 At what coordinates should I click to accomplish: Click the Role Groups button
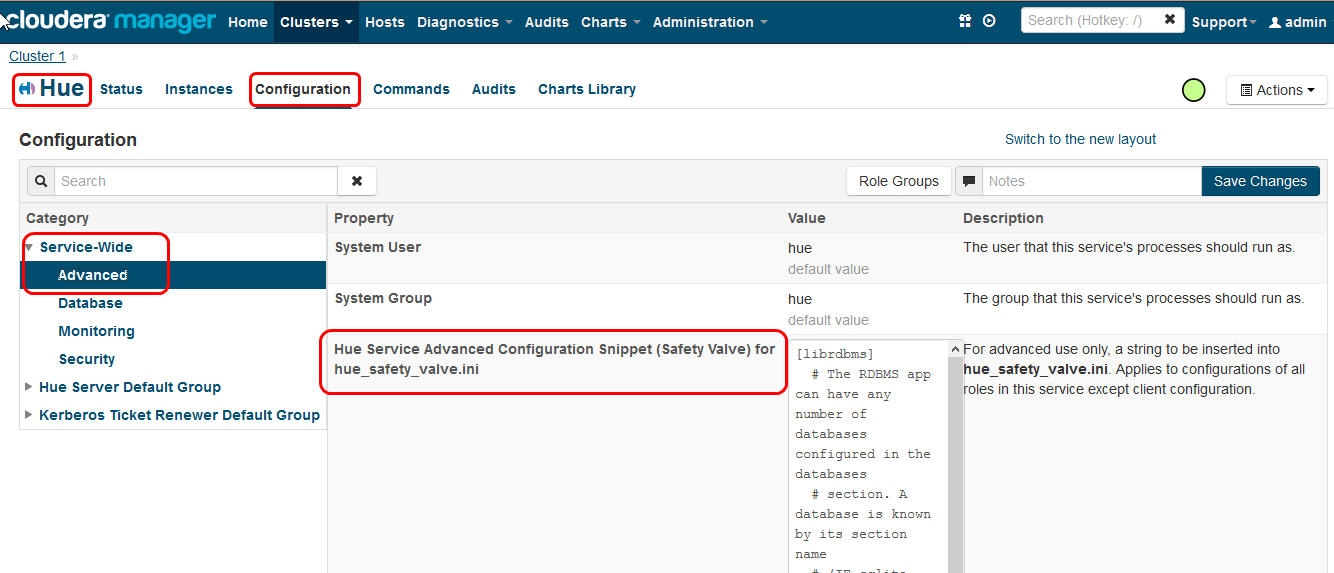coord(899,181)
